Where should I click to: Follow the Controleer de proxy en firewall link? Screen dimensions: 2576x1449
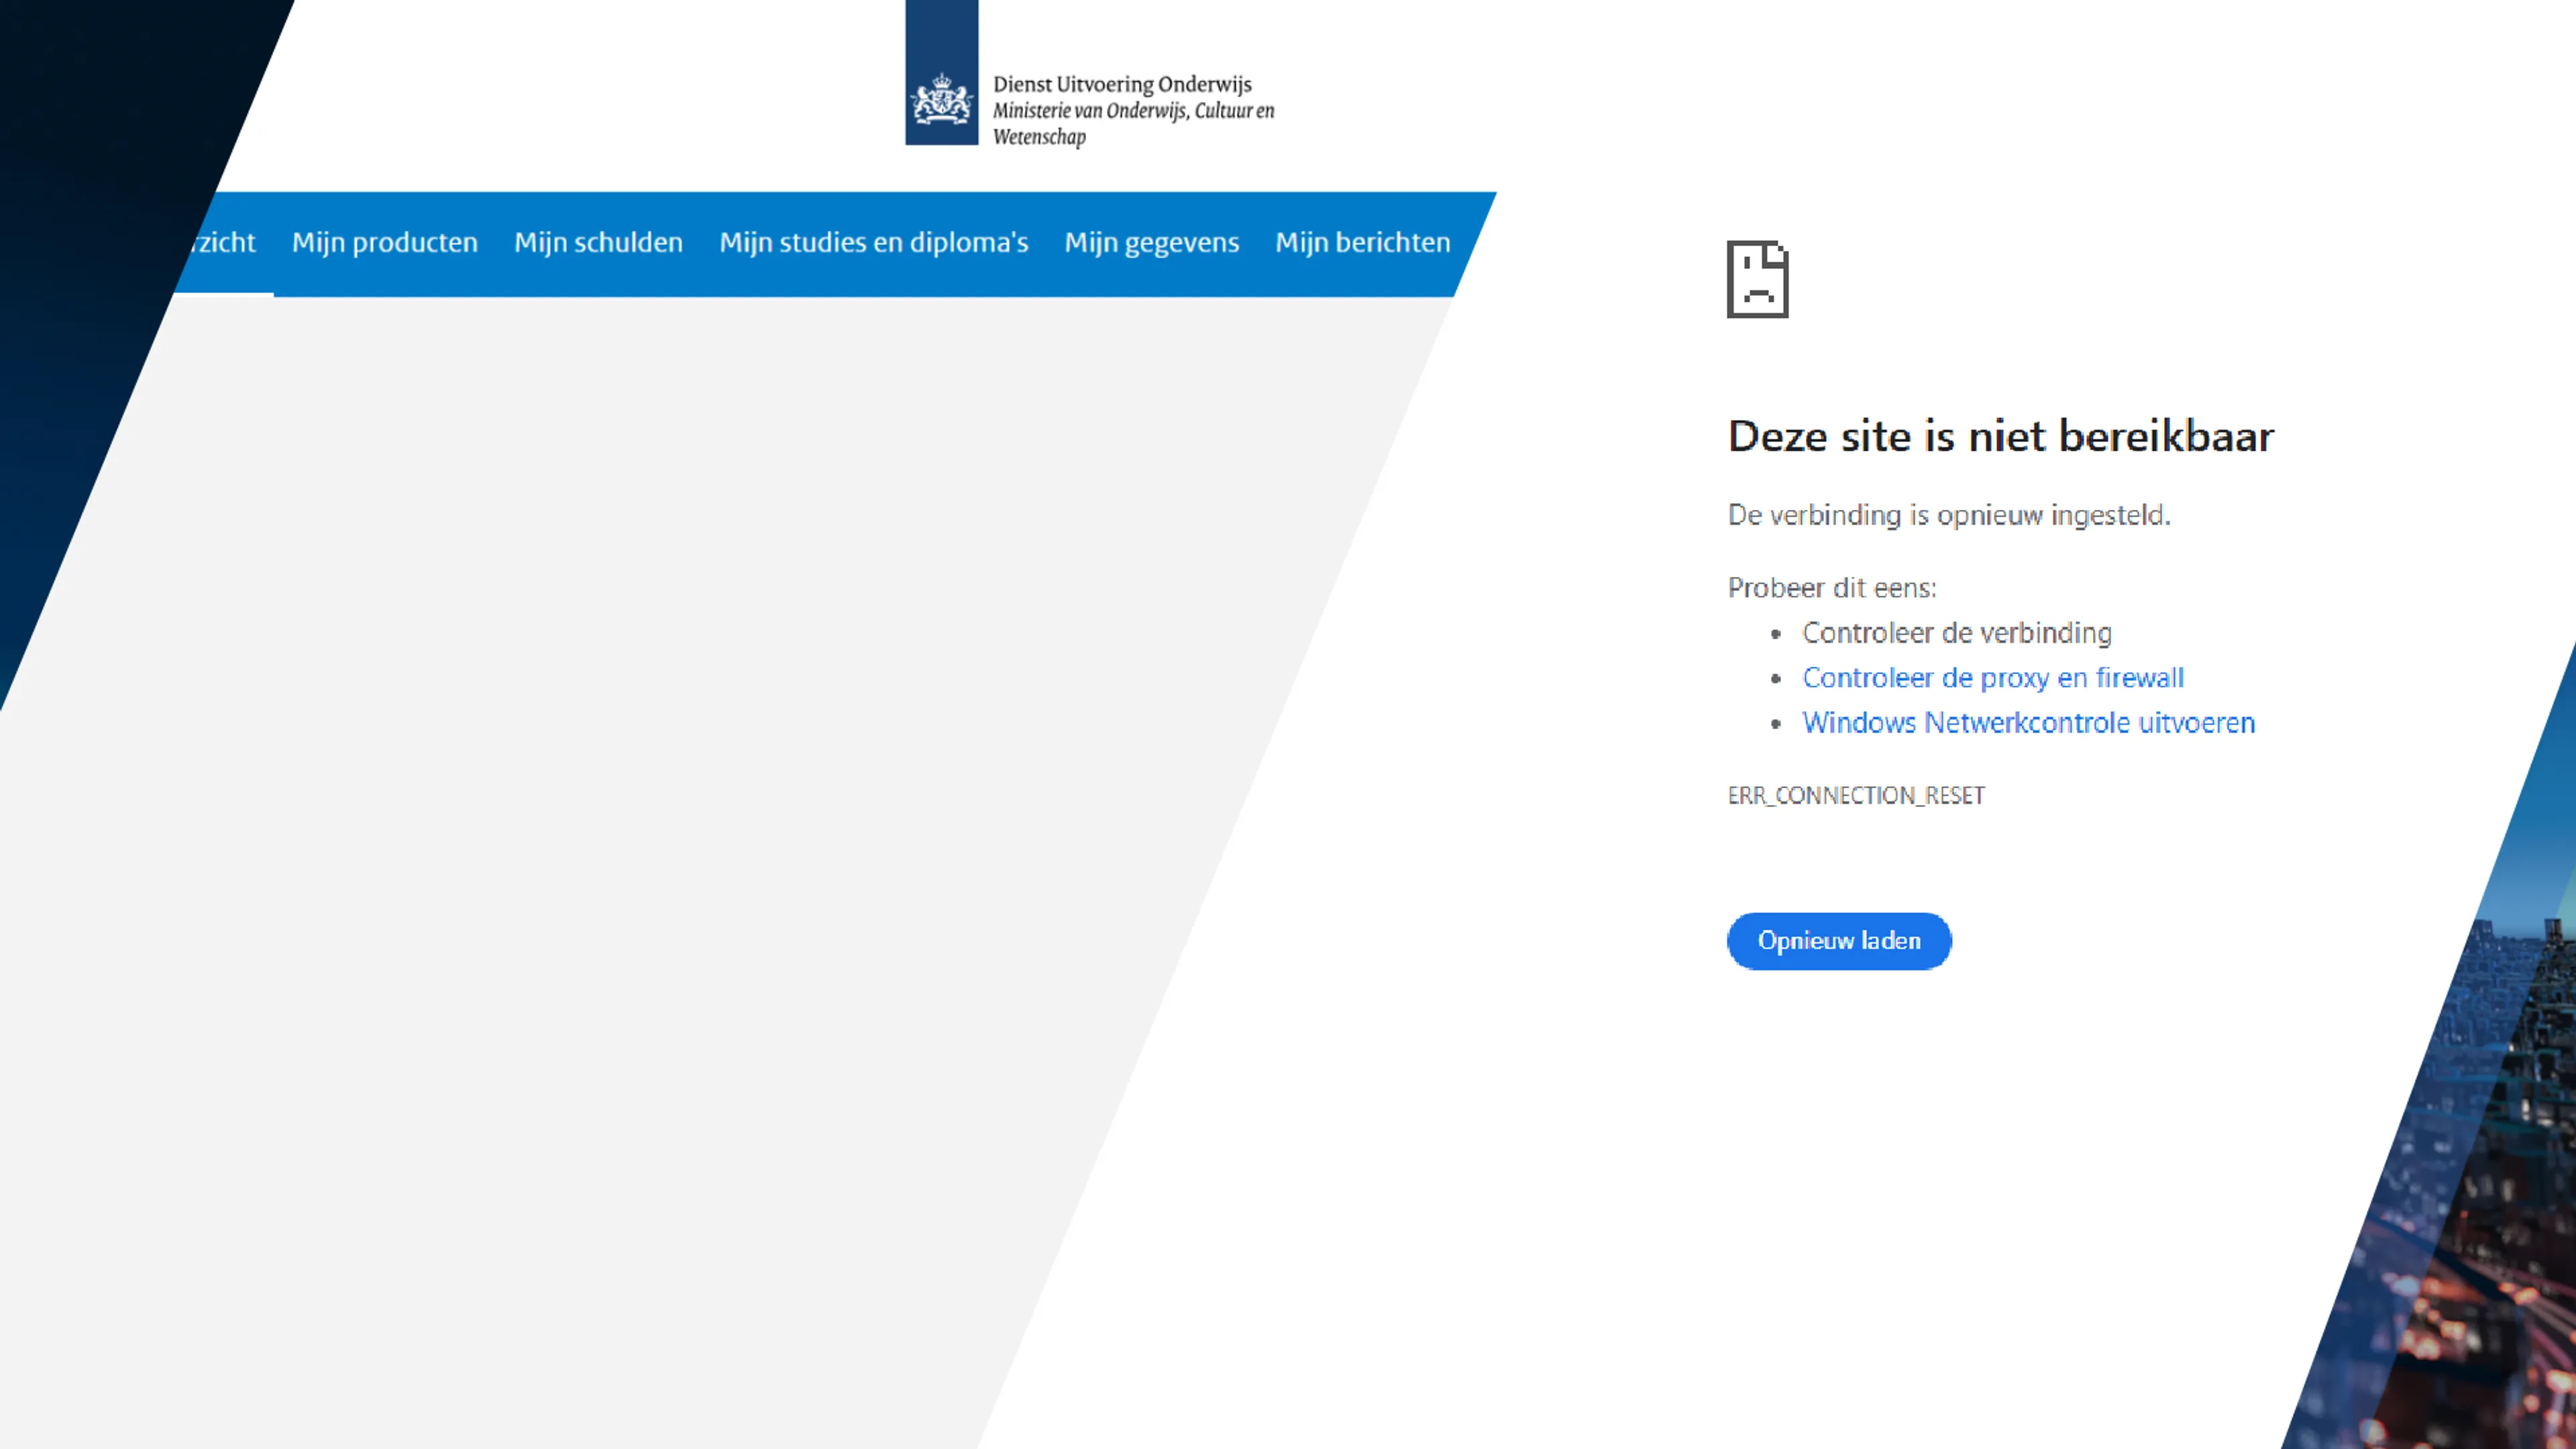[x=1992, y=678]
